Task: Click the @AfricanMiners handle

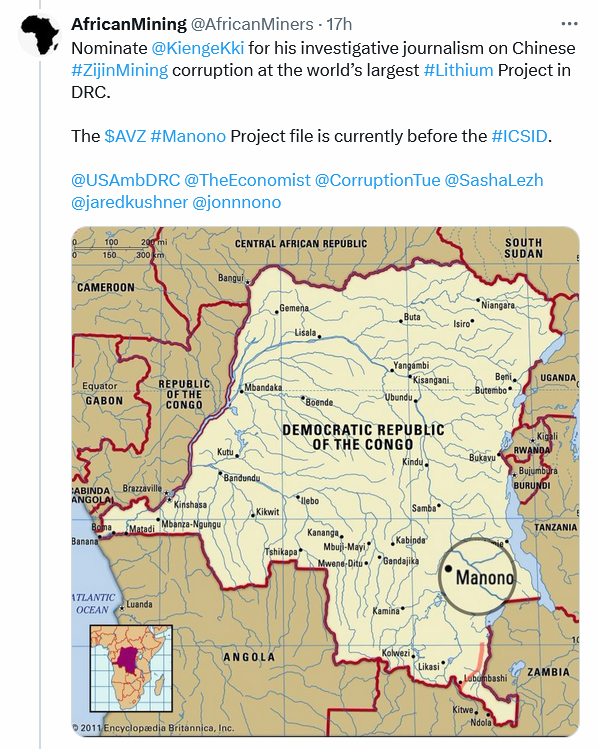Action: tap(252, 24)
